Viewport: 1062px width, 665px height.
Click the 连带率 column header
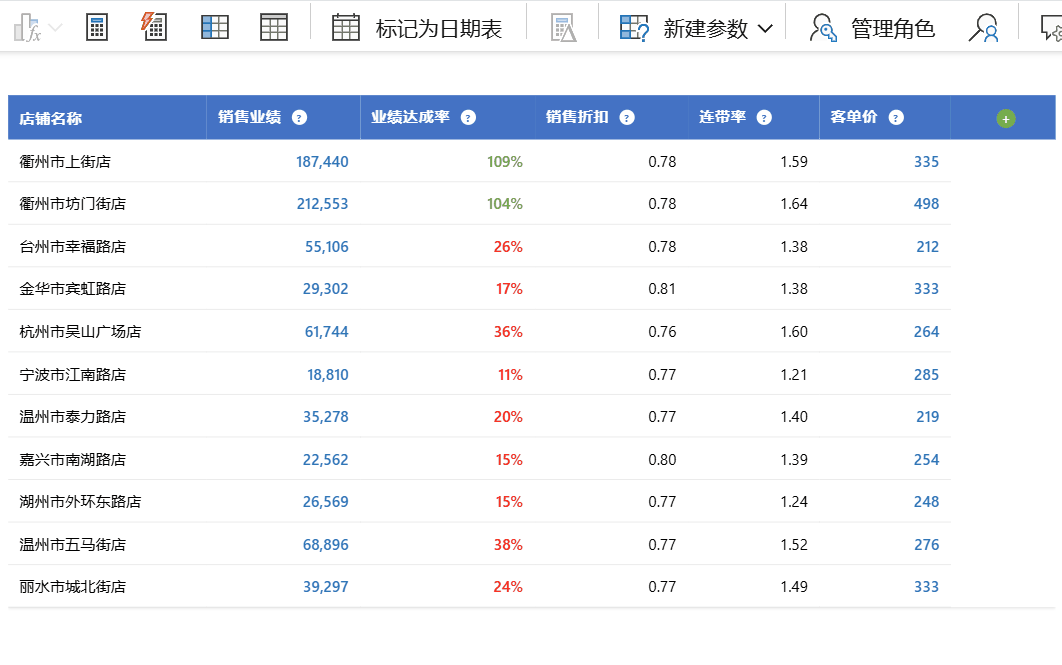pos(754,118)
